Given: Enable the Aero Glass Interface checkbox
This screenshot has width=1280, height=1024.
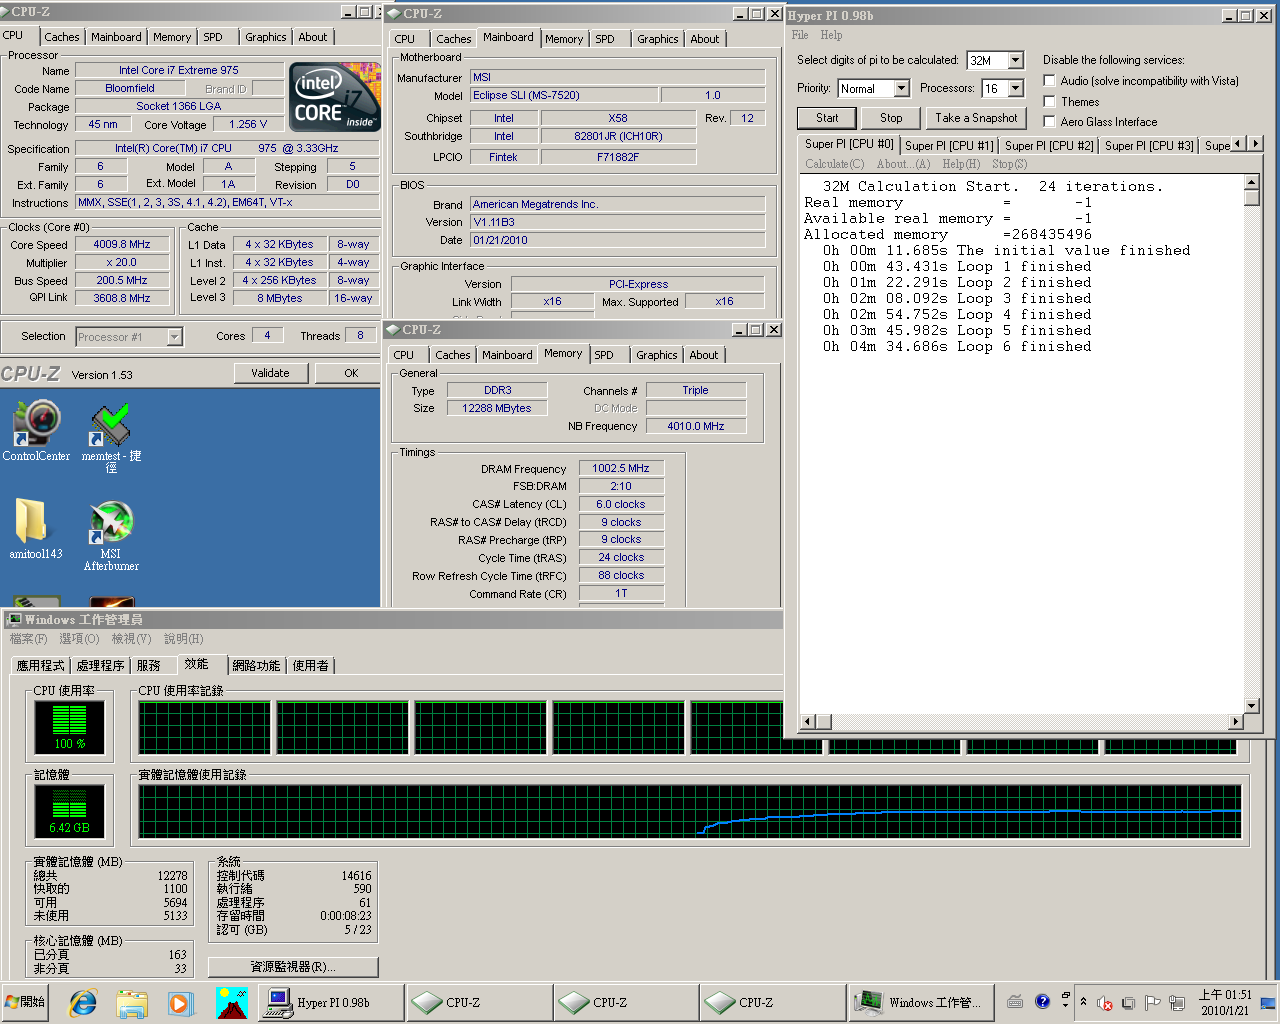Looking at the screenshot, I should (x=1049, y=121).
